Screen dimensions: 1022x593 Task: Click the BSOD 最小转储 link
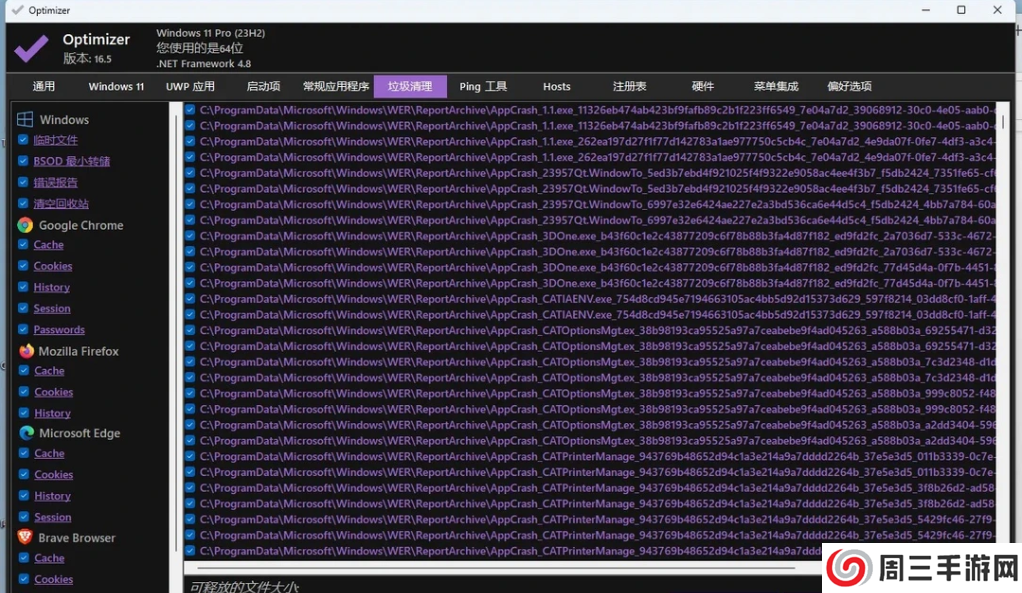click(71, 161)
